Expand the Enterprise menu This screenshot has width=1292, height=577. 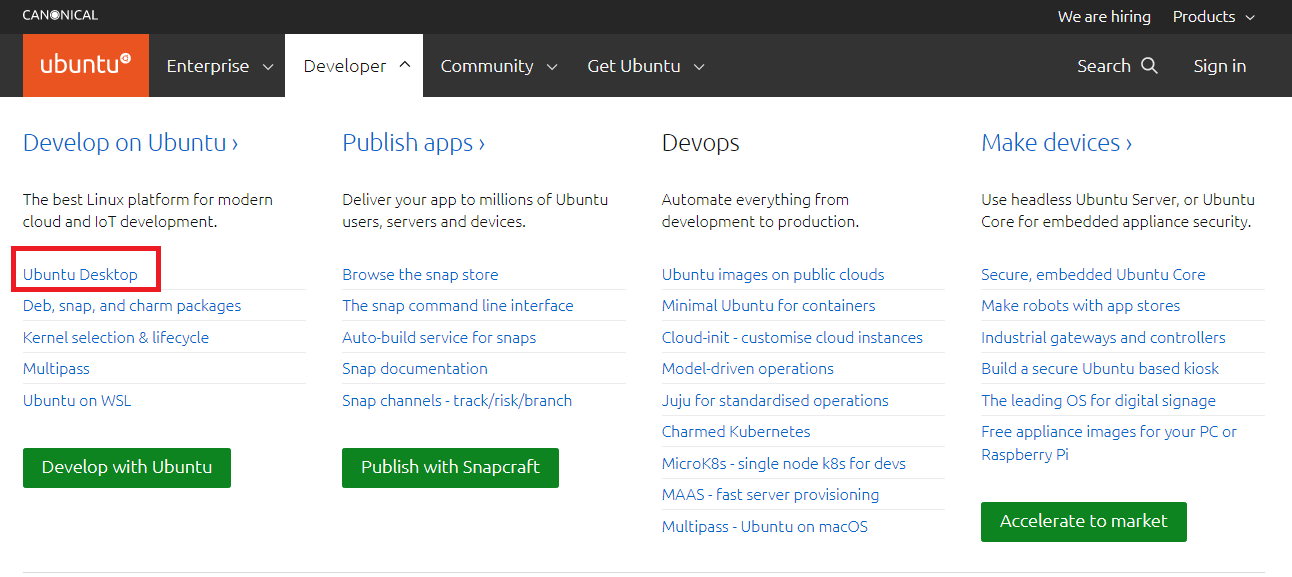[x=220, y=66]
